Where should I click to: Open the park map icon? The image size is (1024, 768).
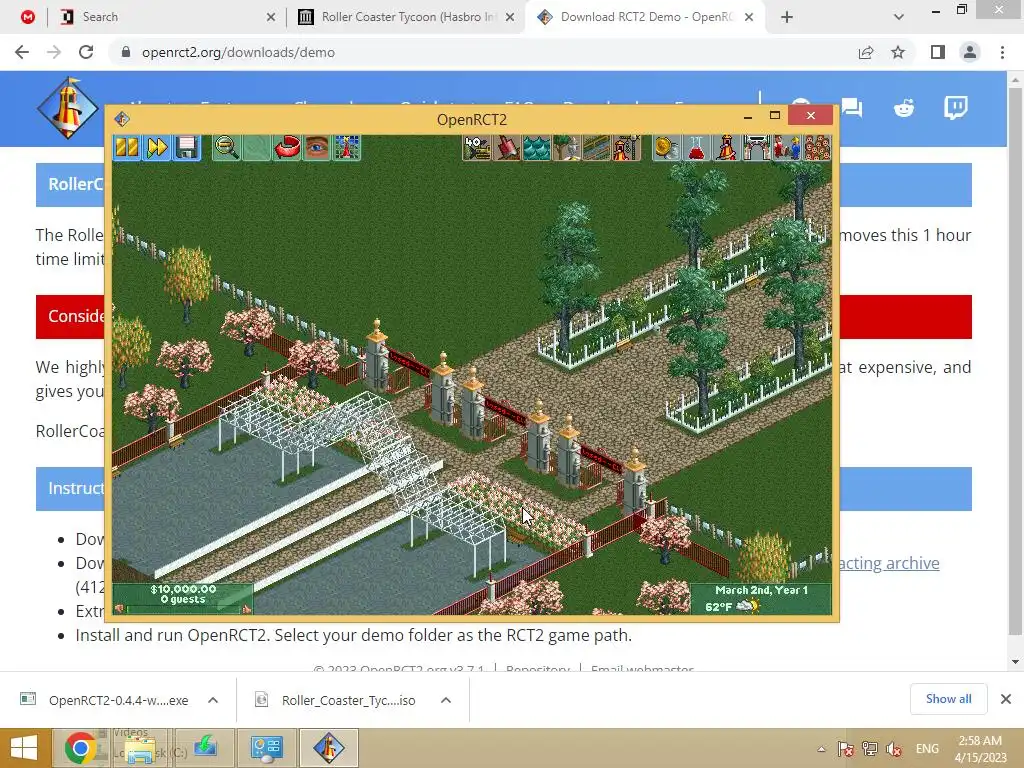click(347, 148)
